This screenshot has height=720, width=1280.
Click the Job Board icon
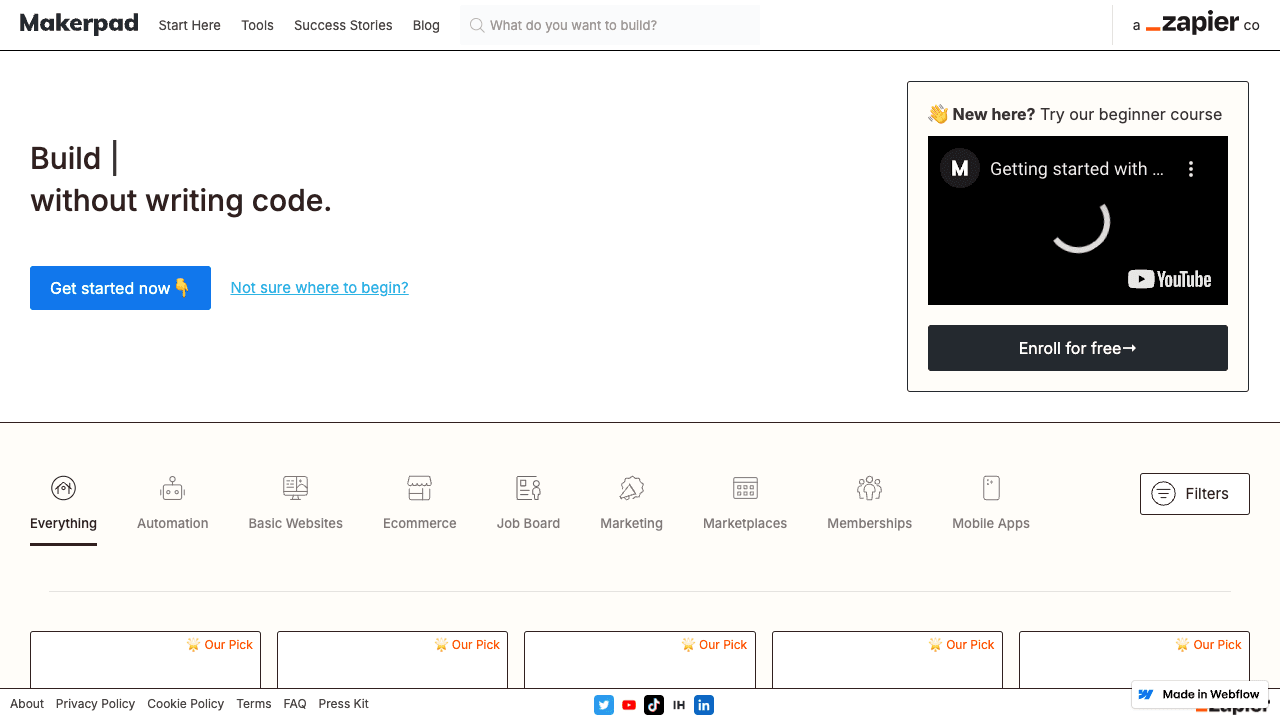pyautogui.click(x=529, y=488)
